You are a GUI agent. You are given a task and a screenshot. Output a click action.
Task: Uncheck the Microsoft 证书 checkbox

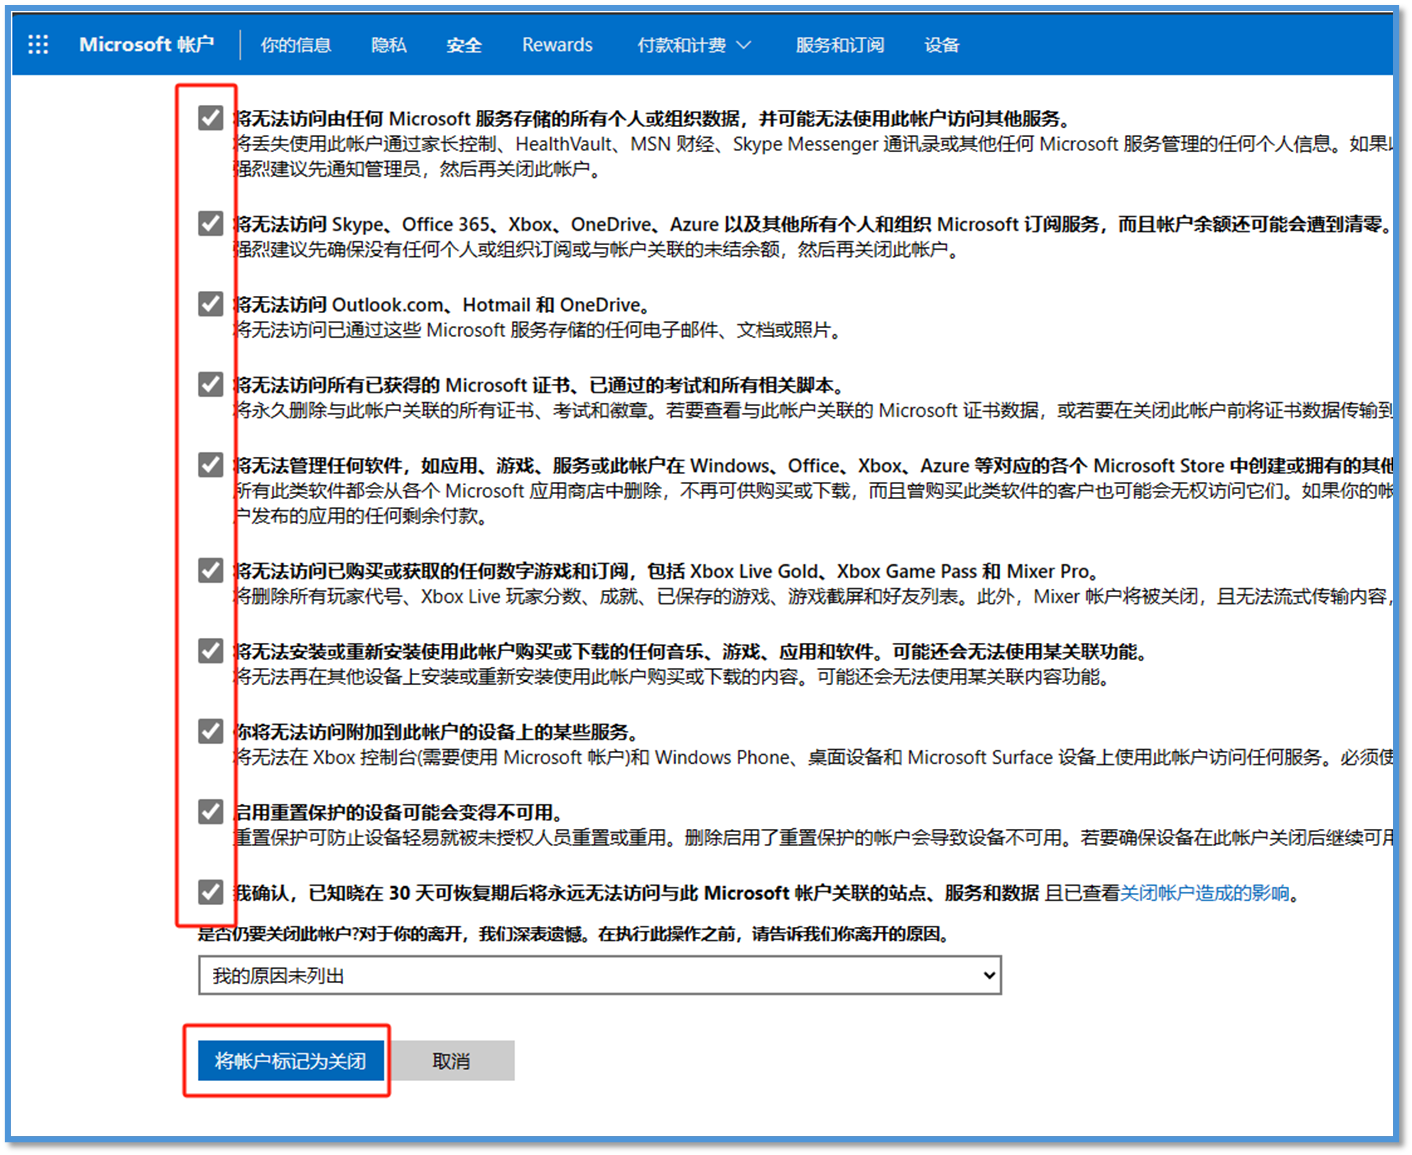pyautogui.click(x=210, y=384)
